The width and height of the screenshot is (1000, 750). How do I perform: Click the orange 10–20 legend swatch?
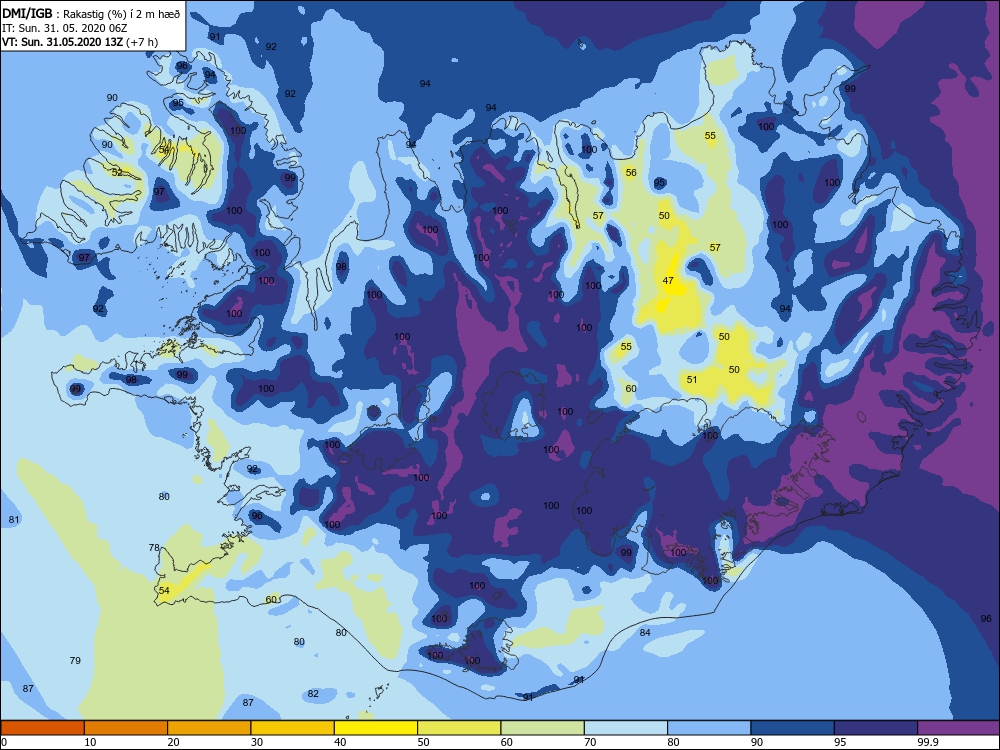[126, 728]
